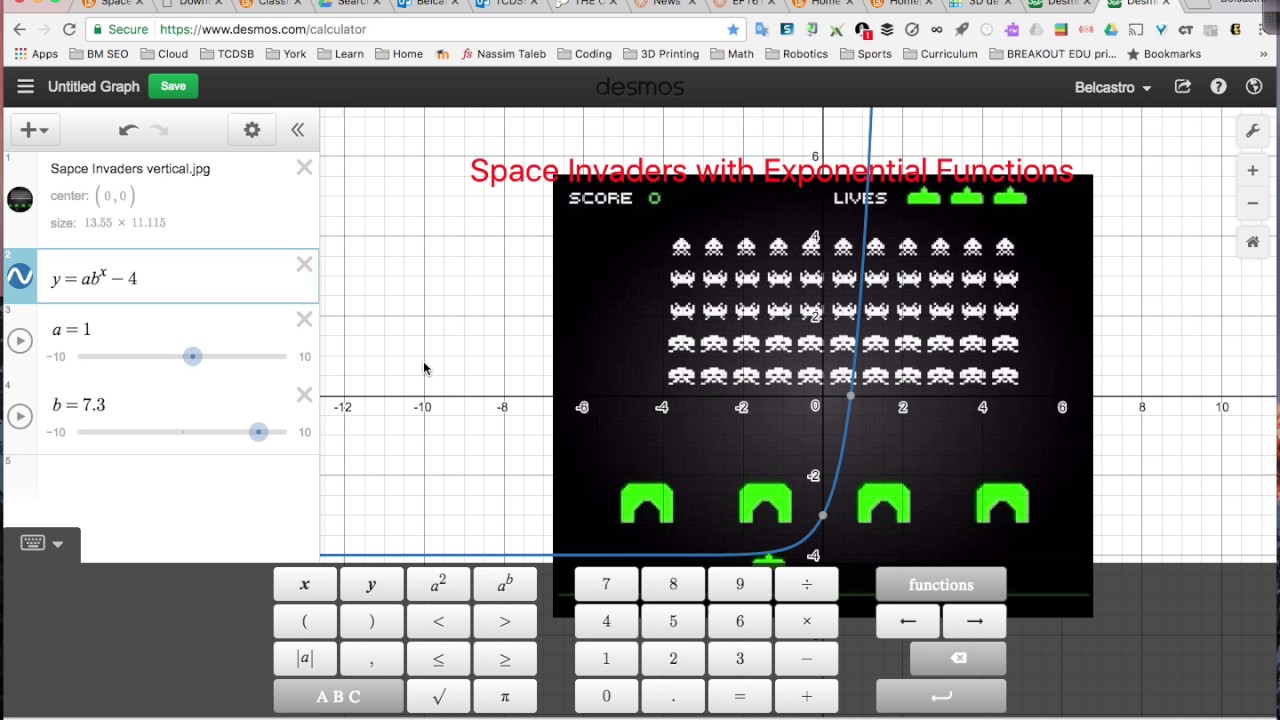Open the language globe icon

(x=1254, y=87)
